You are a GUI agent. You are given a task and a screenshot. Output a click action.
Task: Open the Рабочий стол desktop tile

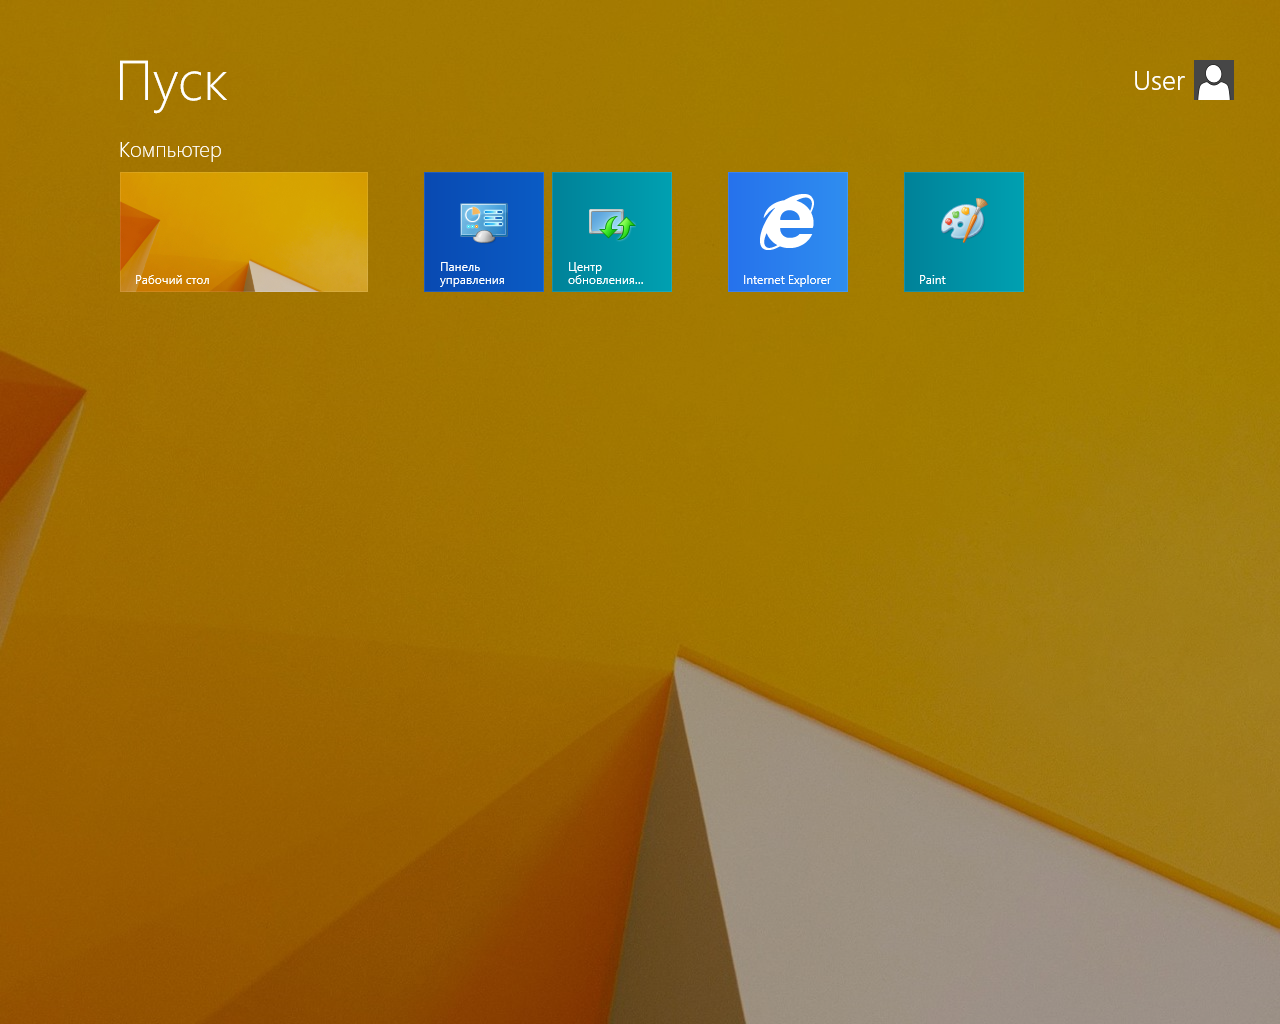click(244, 232)
